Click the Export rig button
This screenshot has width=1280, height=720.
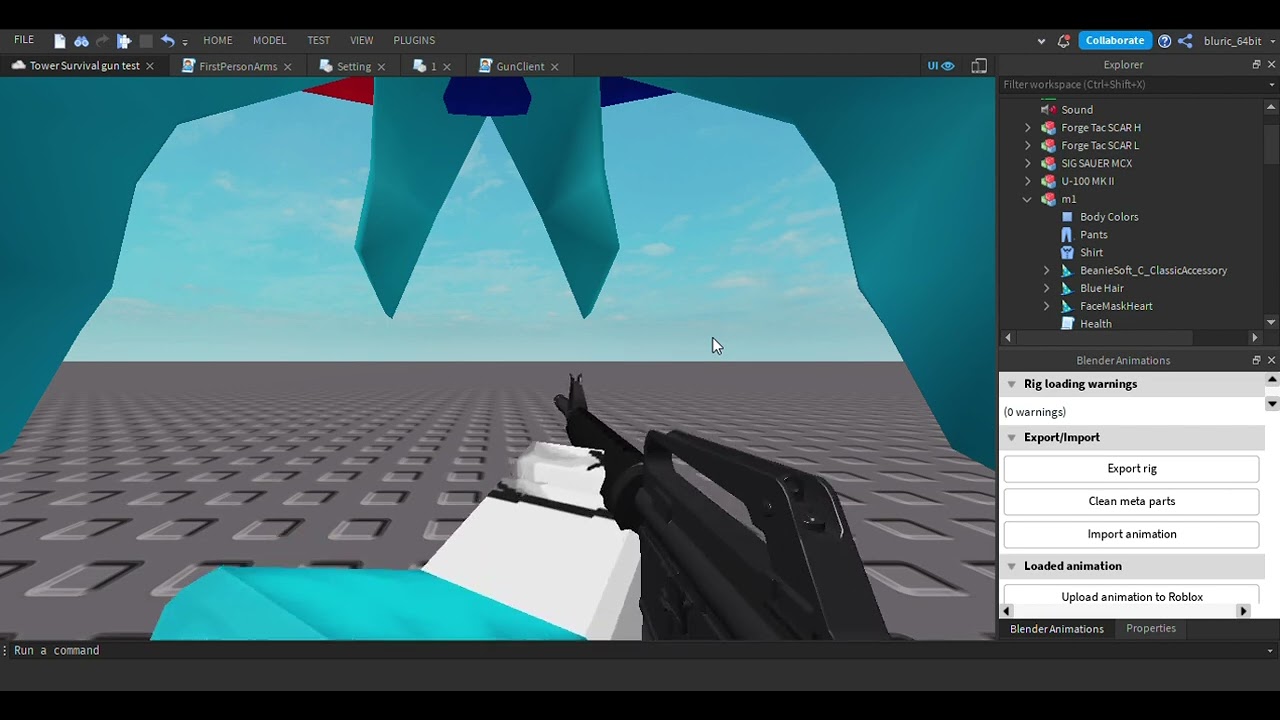[x=1131, y=468]
